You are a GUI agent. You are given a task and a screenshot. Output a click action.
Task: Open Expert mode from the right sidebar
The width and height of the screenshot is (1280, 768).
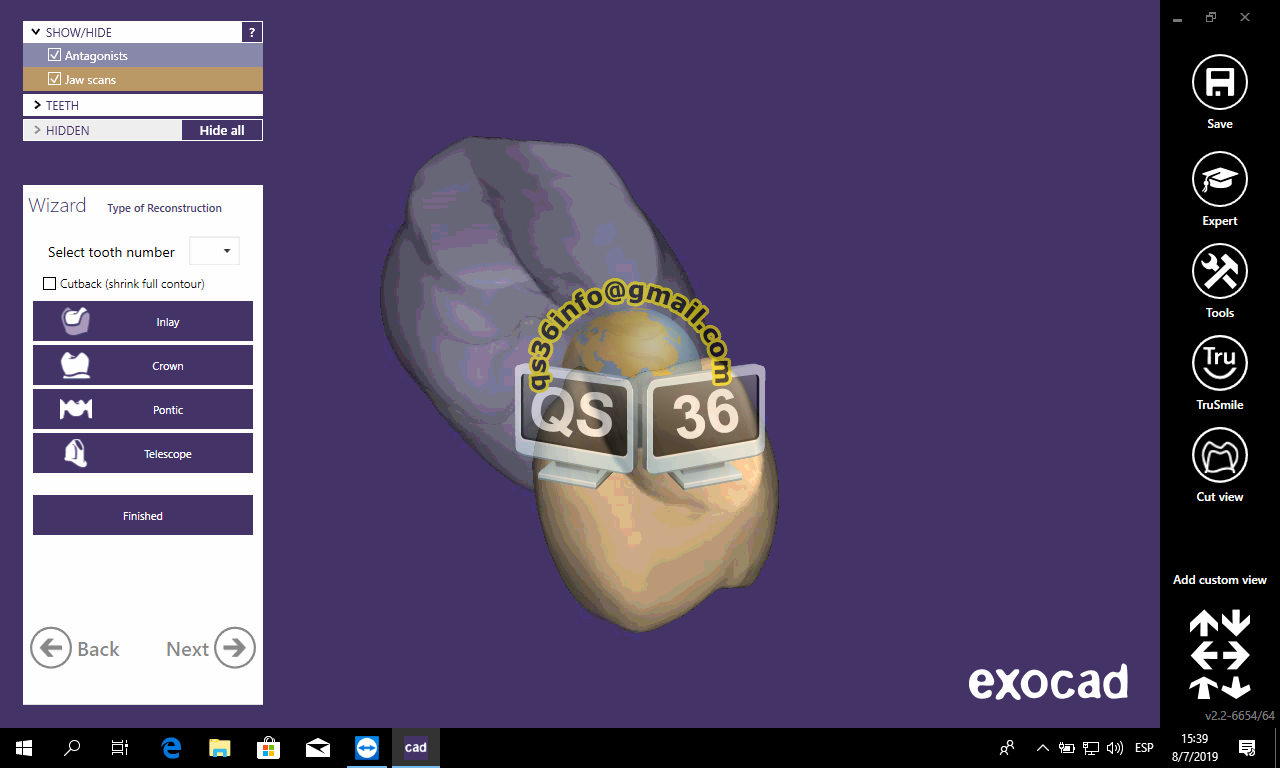click(1219, 179)
